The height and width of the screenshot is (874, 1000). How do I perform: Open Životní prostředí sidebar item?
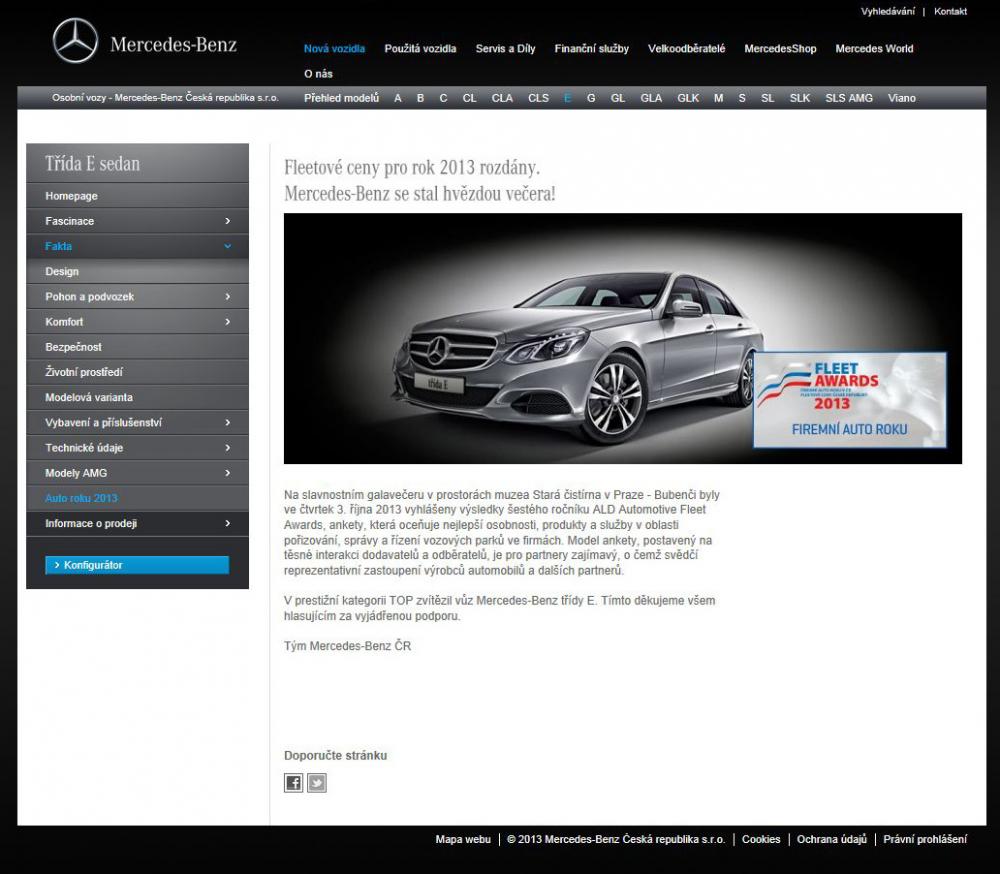(x=137, y=372)
